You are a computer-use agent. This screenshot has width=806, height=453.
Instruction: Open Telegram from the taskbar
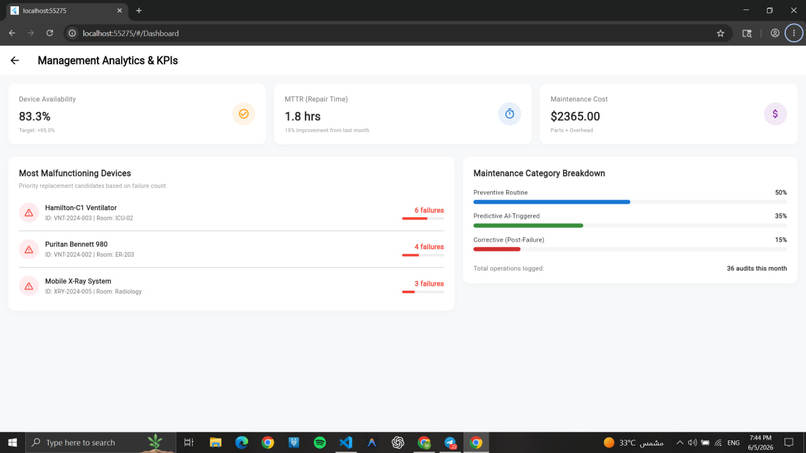450,442
